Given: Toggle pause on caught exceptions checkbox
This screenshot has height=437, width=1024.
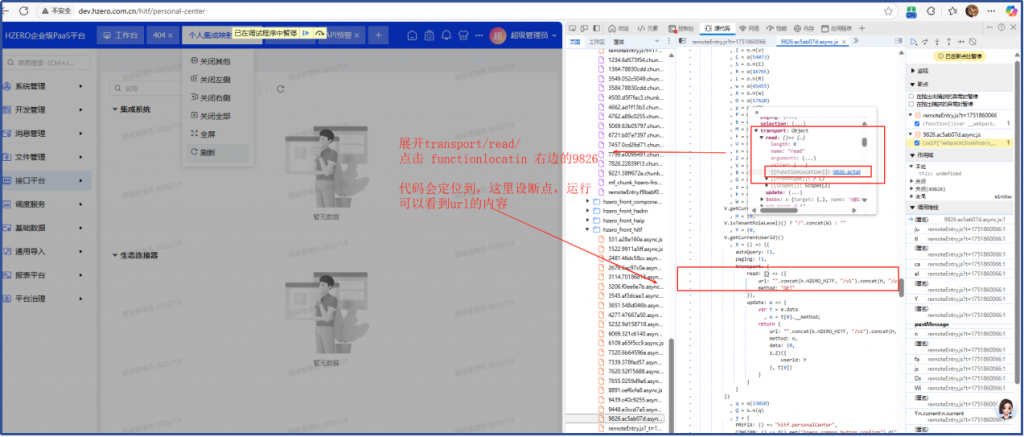Looking at the screenshot, I should 912,104.
